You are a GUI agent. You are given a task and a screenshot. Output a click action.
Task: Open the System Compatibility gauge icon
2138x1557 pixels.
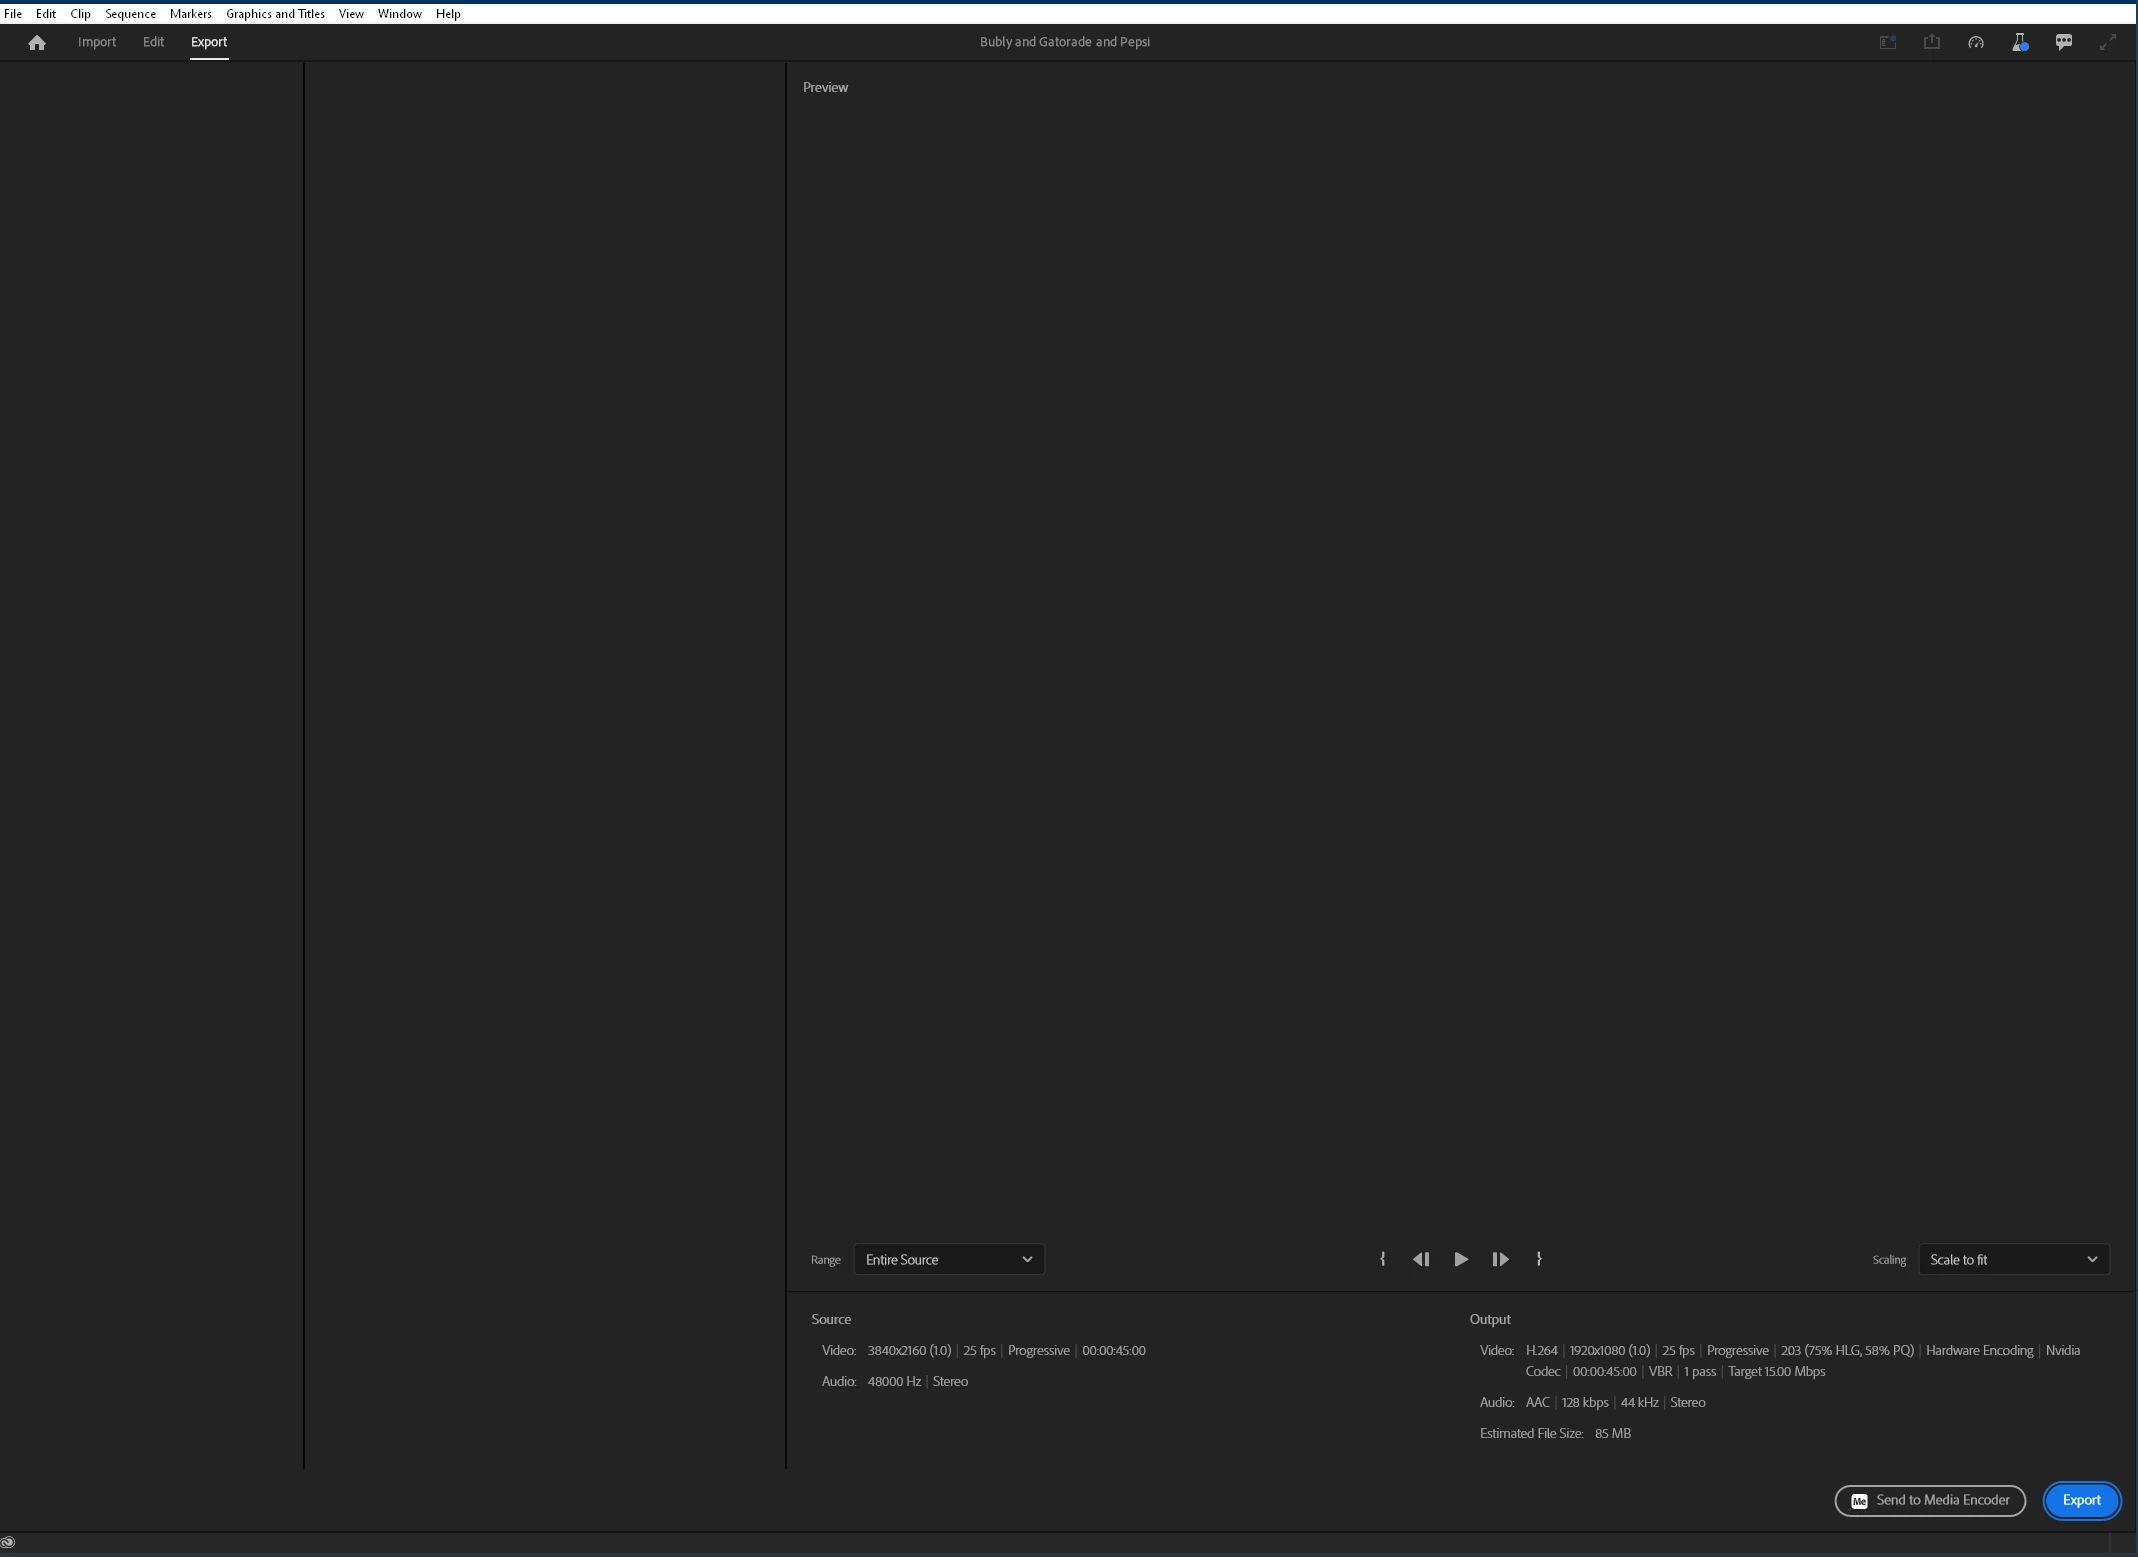point(1975,42)
